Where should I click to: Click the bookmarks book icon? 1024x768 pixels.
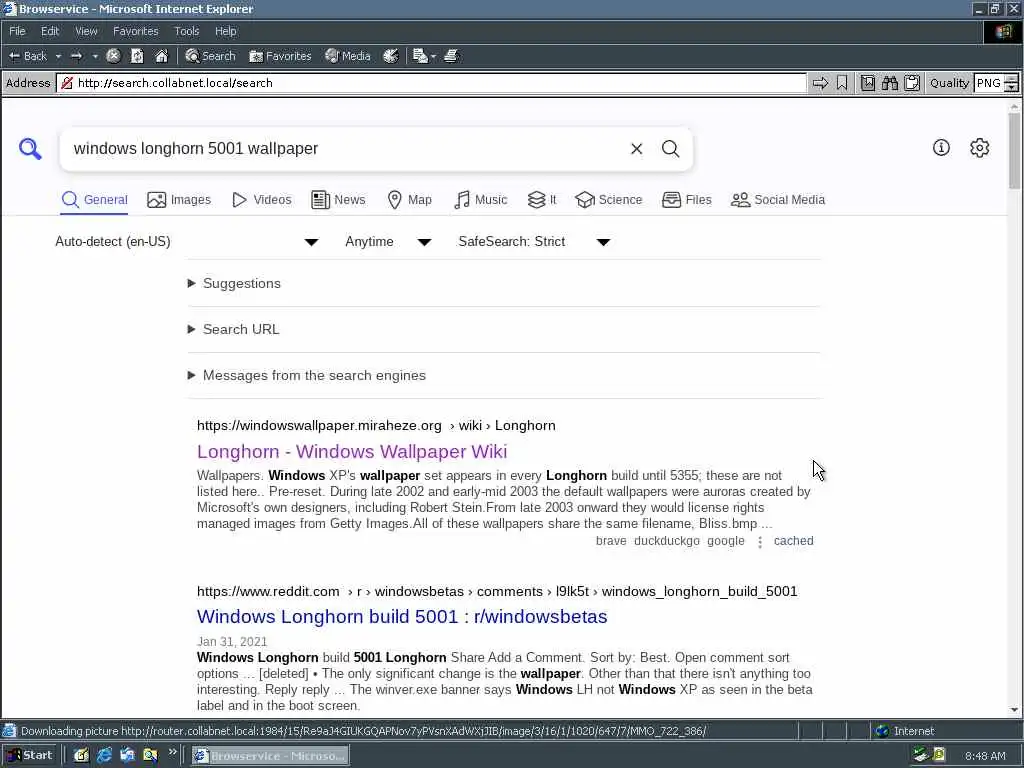867,83
